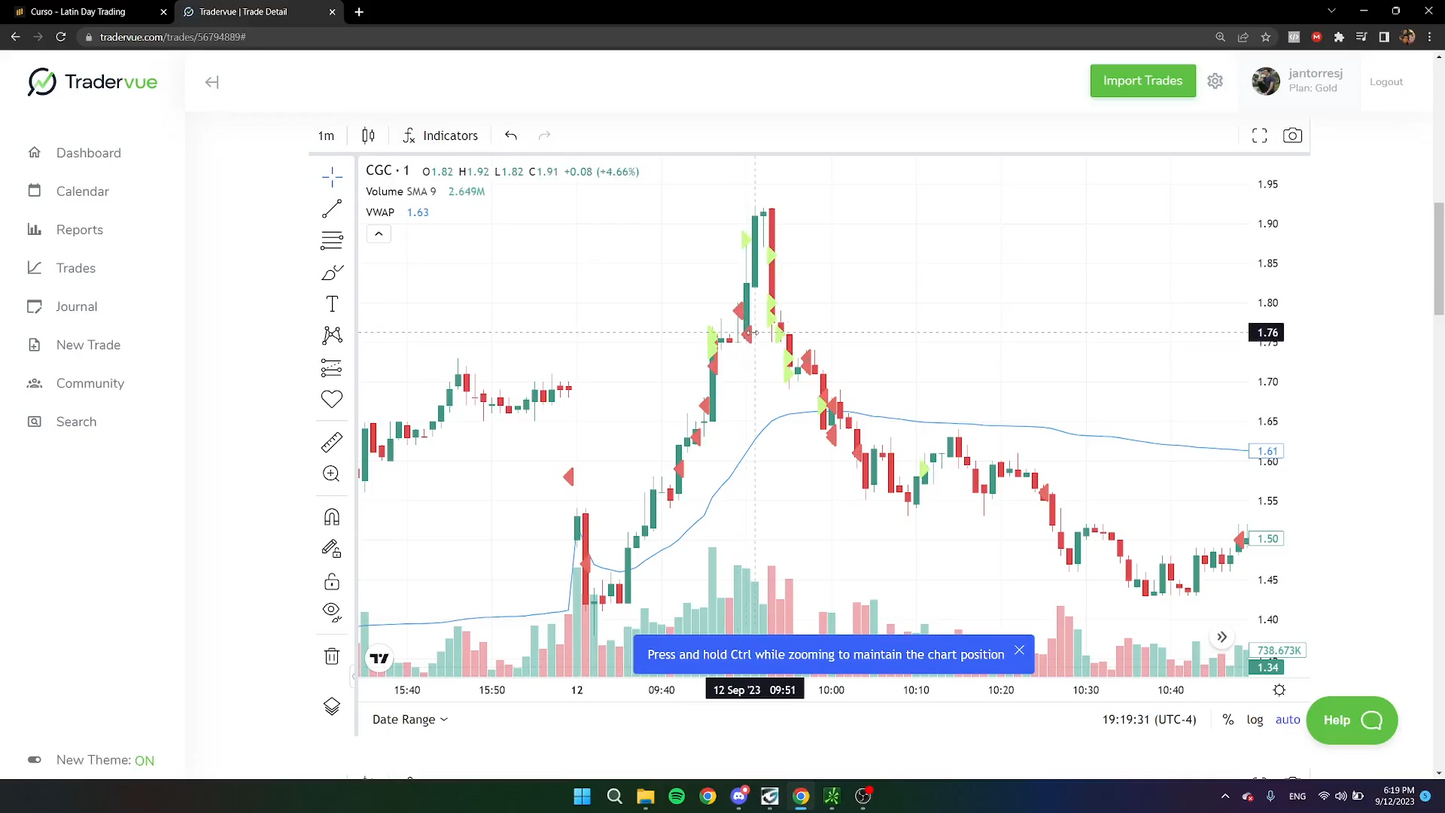
Task: Open the Date Range dropdown
Action: point(410,719)
